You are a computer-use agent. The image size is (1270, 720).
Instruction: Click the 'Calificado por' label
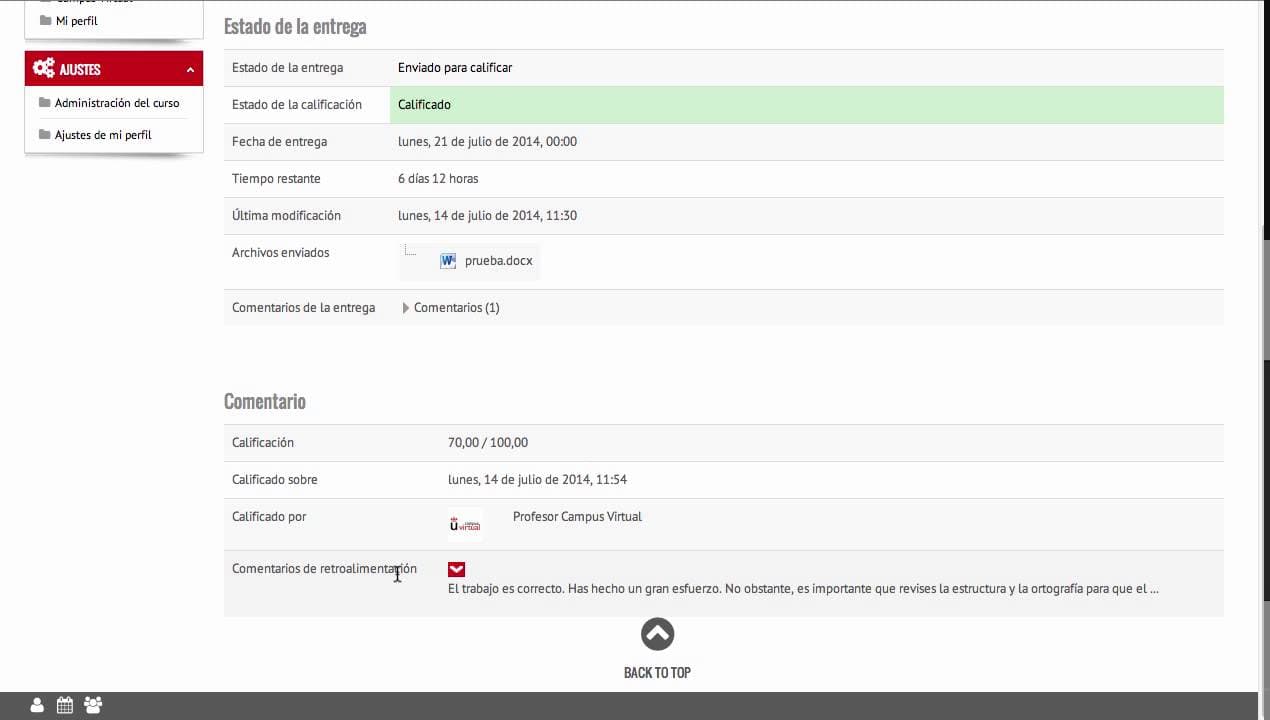(x=269, y=517)
